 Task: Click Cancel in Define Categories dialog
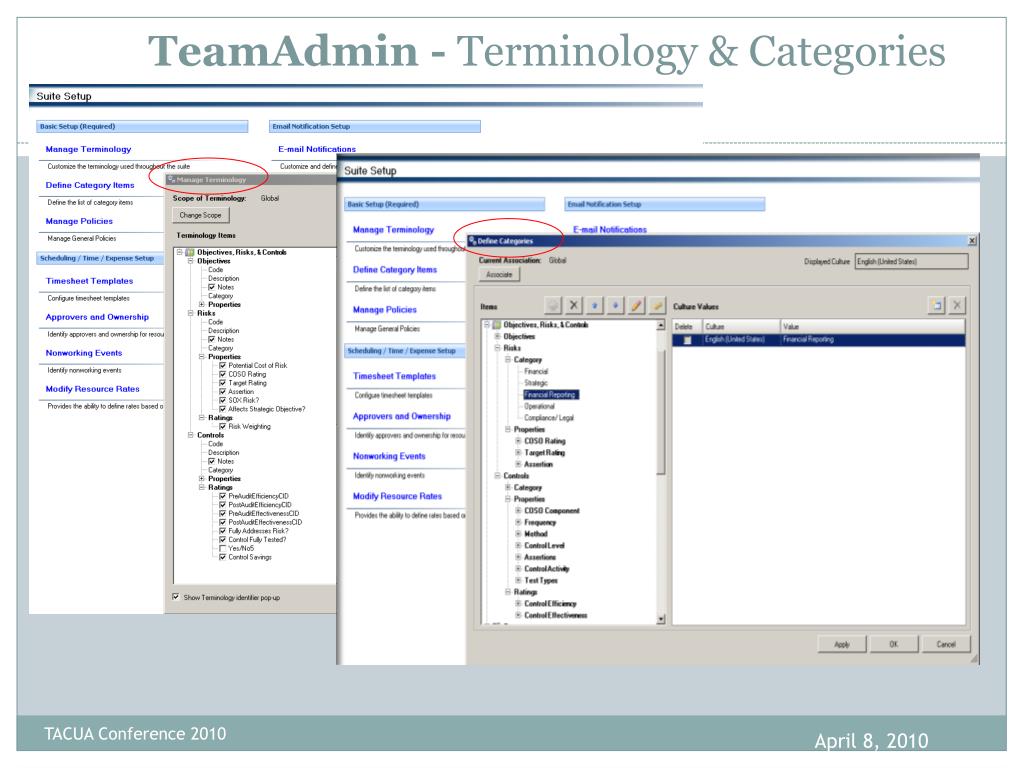tap(946, 644)
